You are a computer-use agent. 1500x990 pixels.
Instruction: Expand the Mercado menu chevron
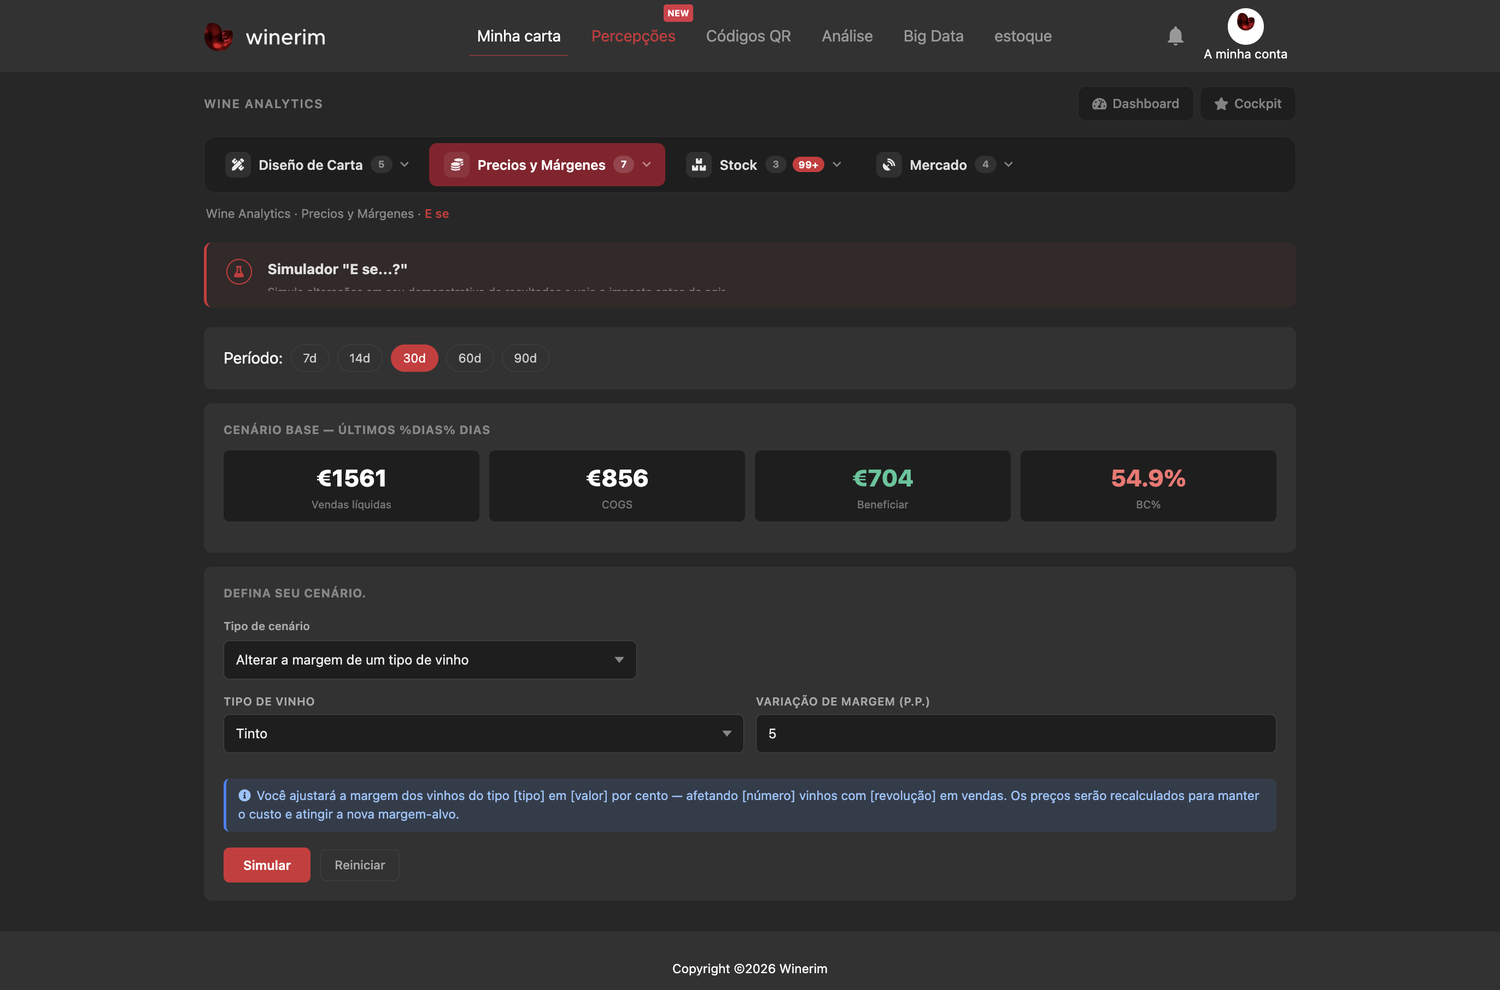tap(1008, 165)
